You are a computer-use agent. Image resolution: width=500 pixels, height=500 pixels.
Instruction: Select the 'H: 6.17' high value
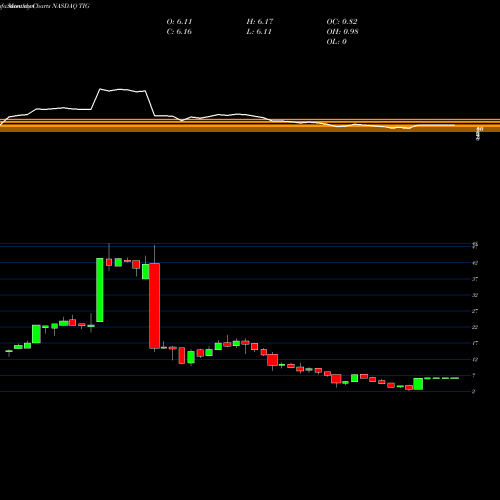(260, 22)
